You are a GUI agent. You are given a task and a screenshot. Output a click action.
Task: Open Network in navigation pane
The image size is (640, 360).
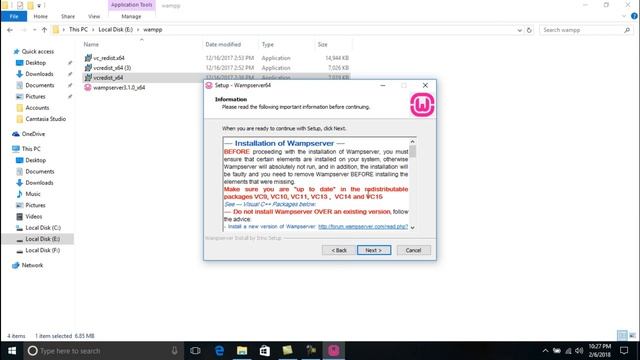coord(32,265)
